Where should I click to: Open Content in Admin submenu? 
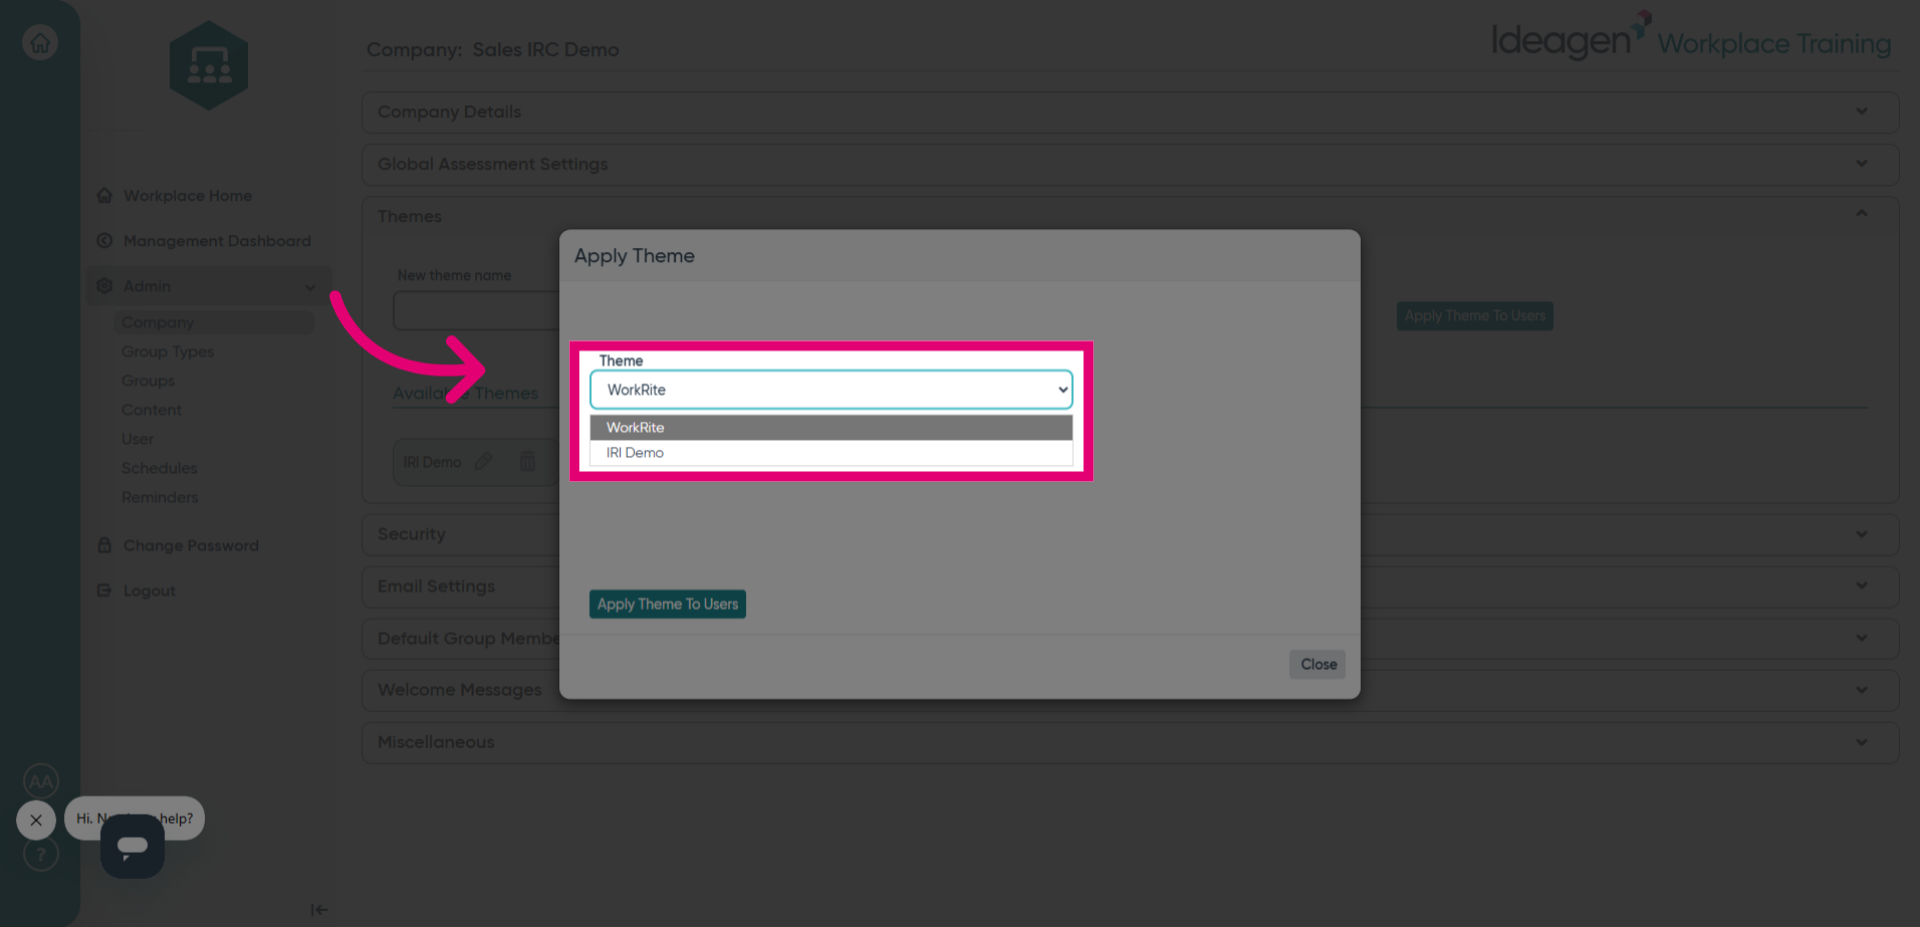152,410
